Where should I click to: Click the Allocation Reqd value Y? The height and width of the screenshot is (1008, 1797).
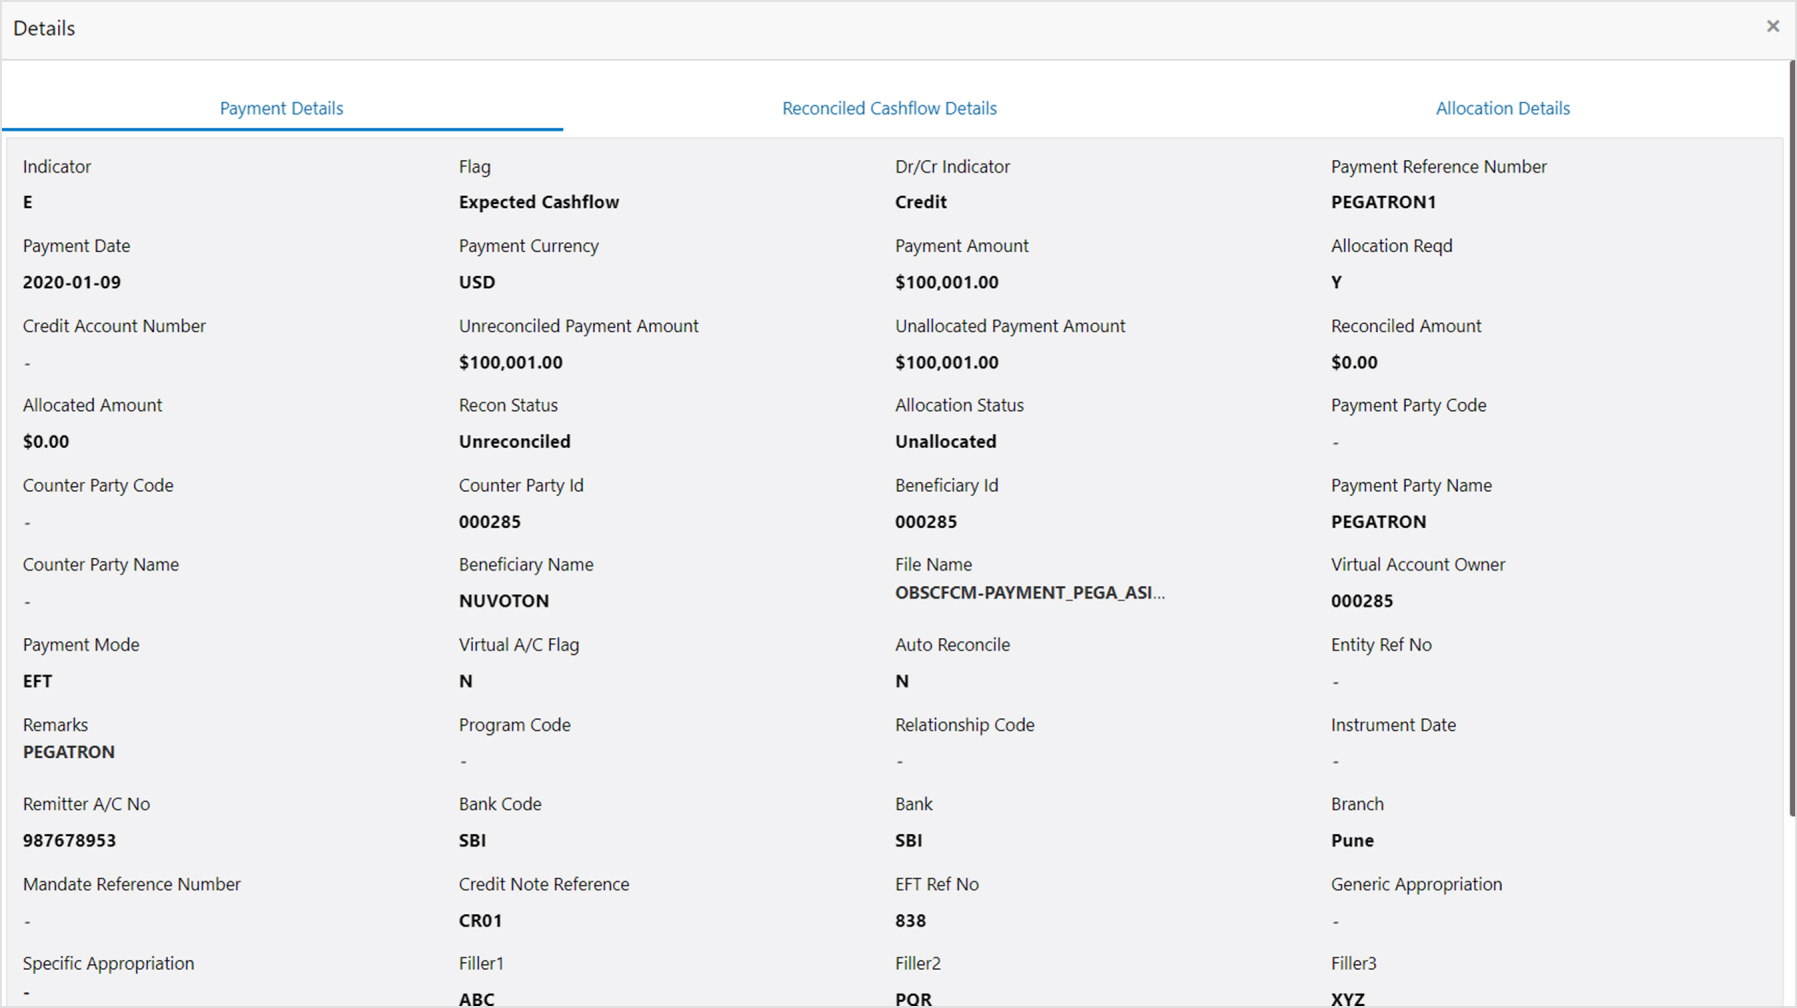tap(1336, 282)
